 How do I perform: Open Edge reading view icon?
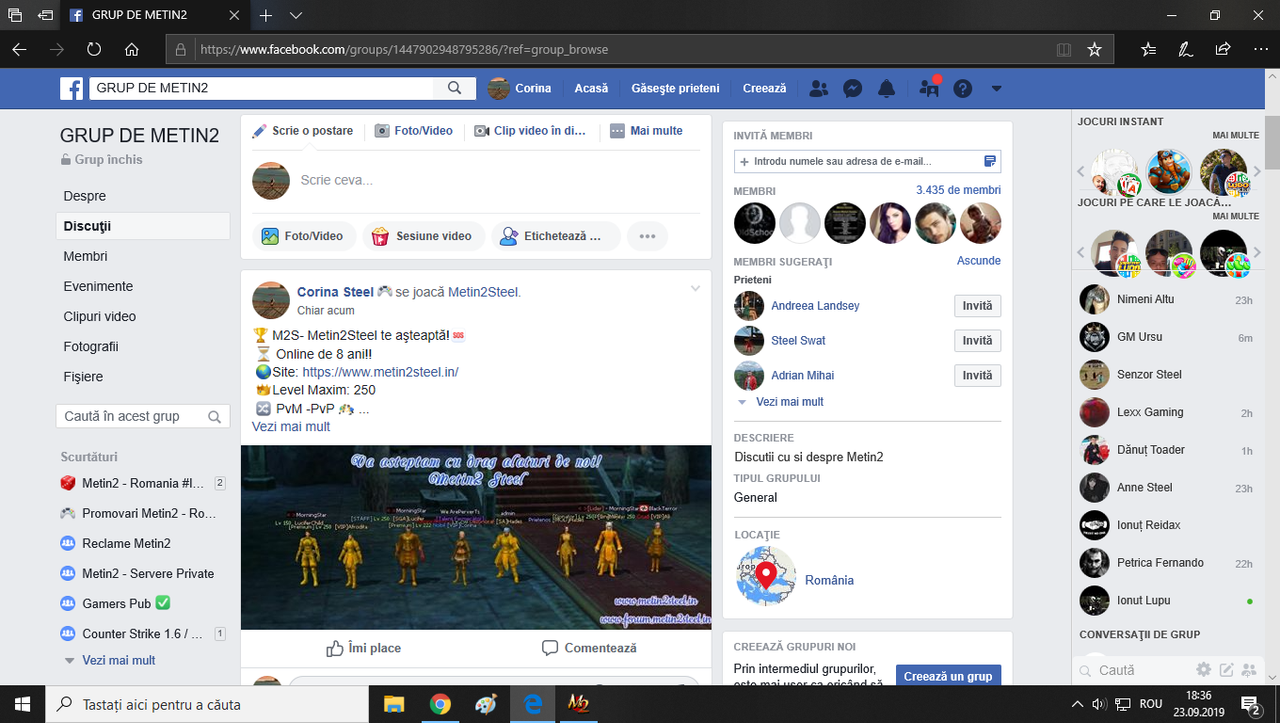1064,49
